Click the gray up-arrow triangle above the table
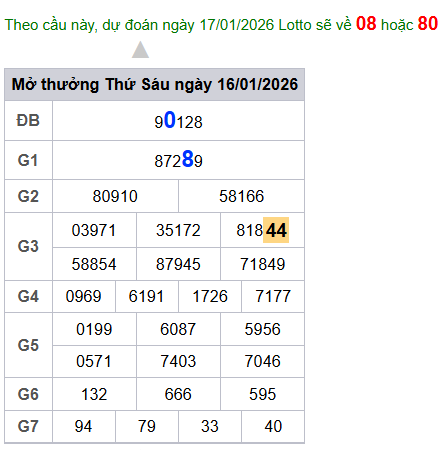The image size is (447, 450). coord(140,50)
